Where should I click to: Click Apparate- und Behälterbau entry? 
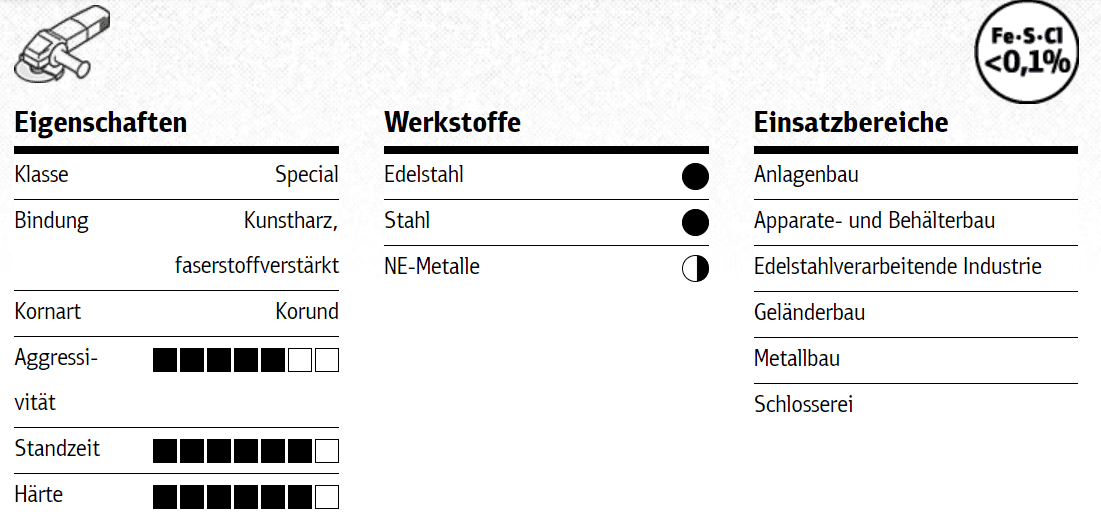(874, 221)
